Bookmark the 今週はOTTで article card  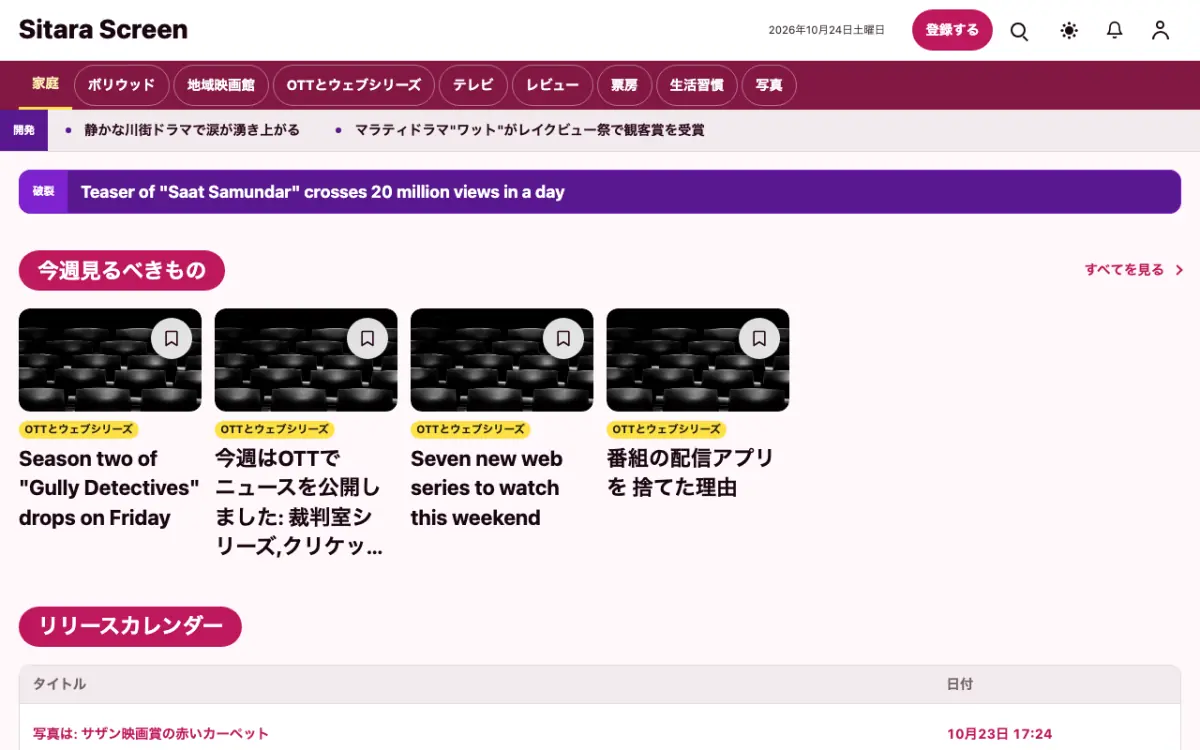coord(367,338)
